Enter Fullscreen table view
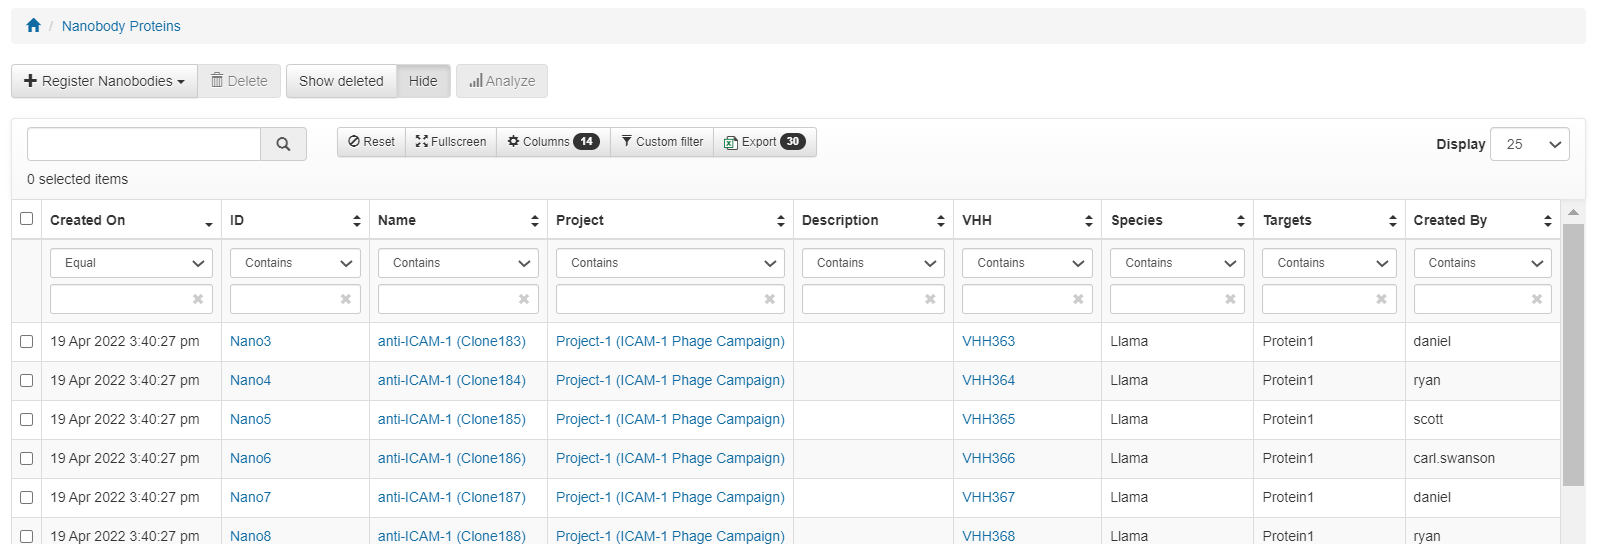The height and width of the screenshot is (544, 1600). [451, 142]
